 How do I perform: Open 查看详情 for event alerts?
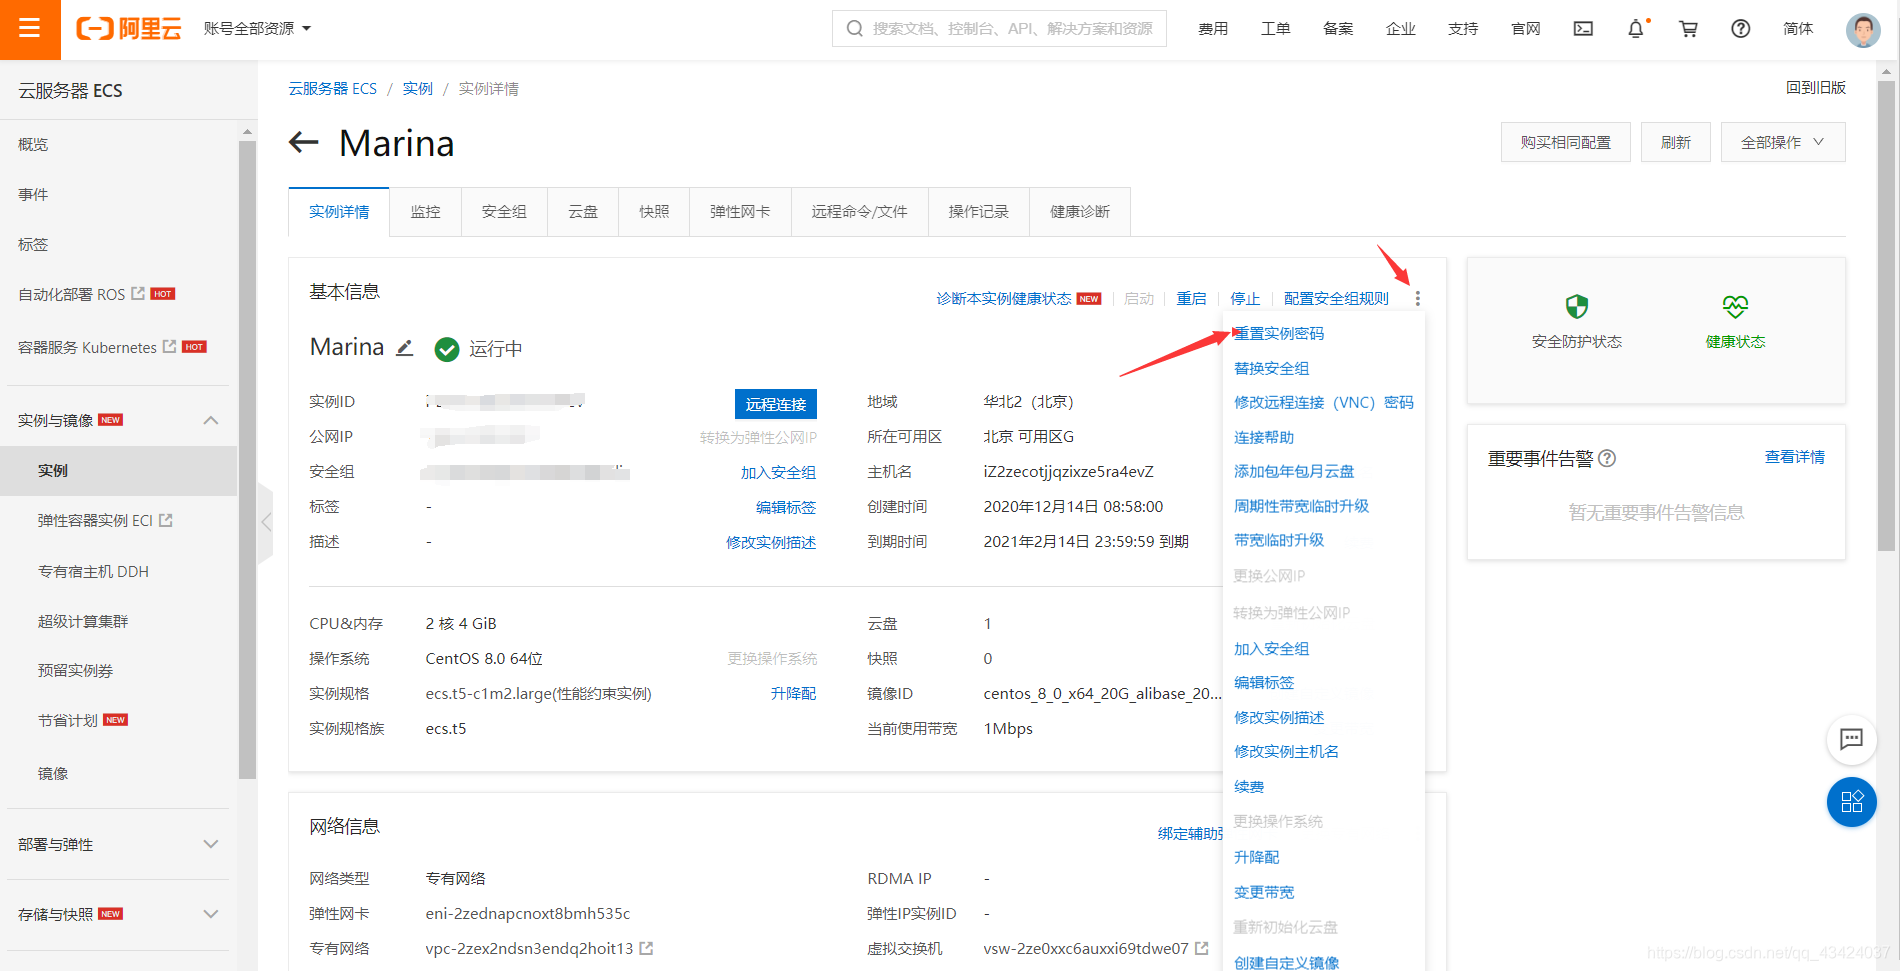(1795, 457)
